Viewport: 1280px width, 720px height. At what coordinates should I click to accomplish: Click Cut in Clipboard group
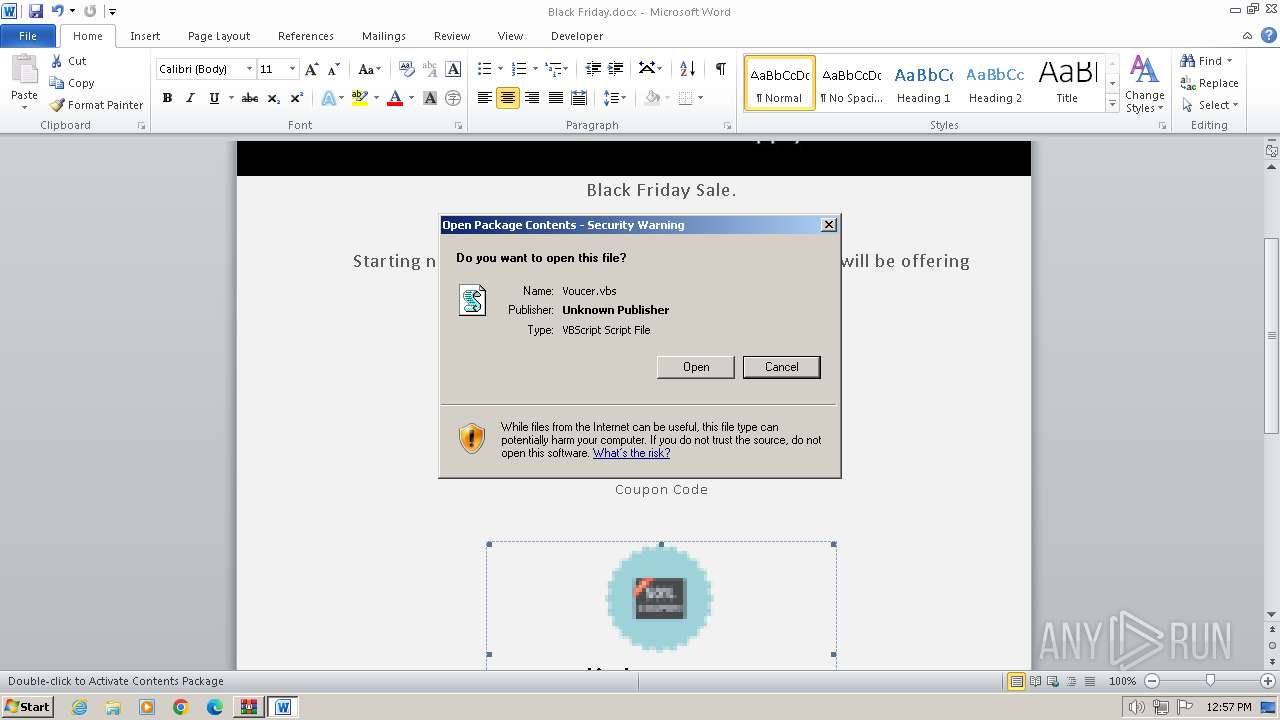point(69,61)
